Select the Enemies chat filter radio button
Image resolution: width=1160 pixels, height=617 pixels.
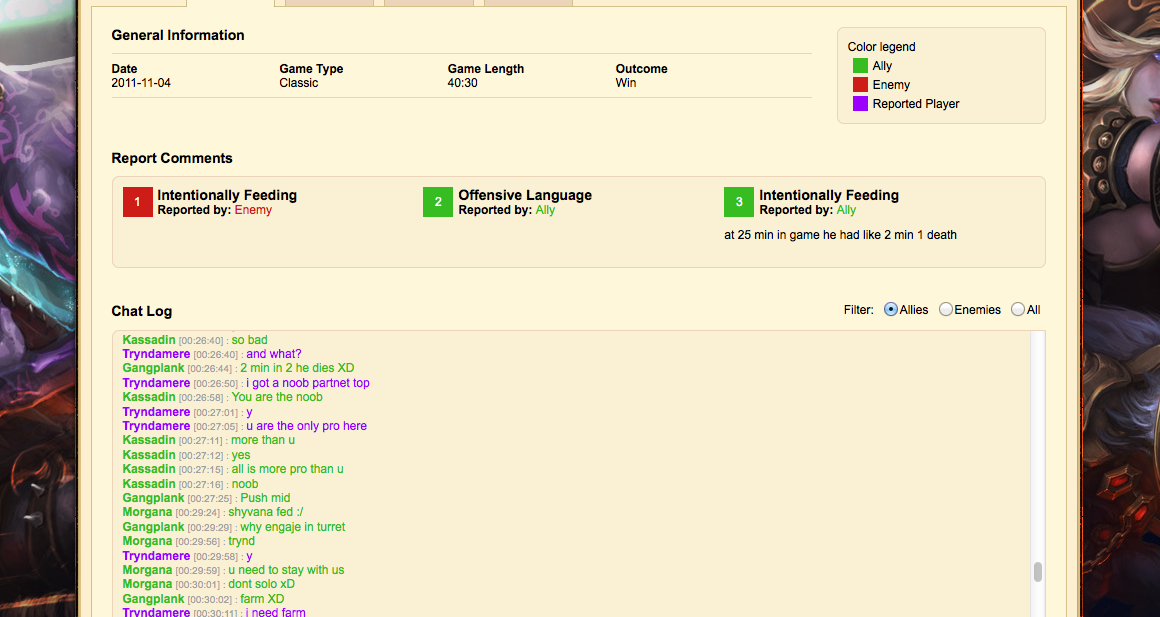(946, 310)
